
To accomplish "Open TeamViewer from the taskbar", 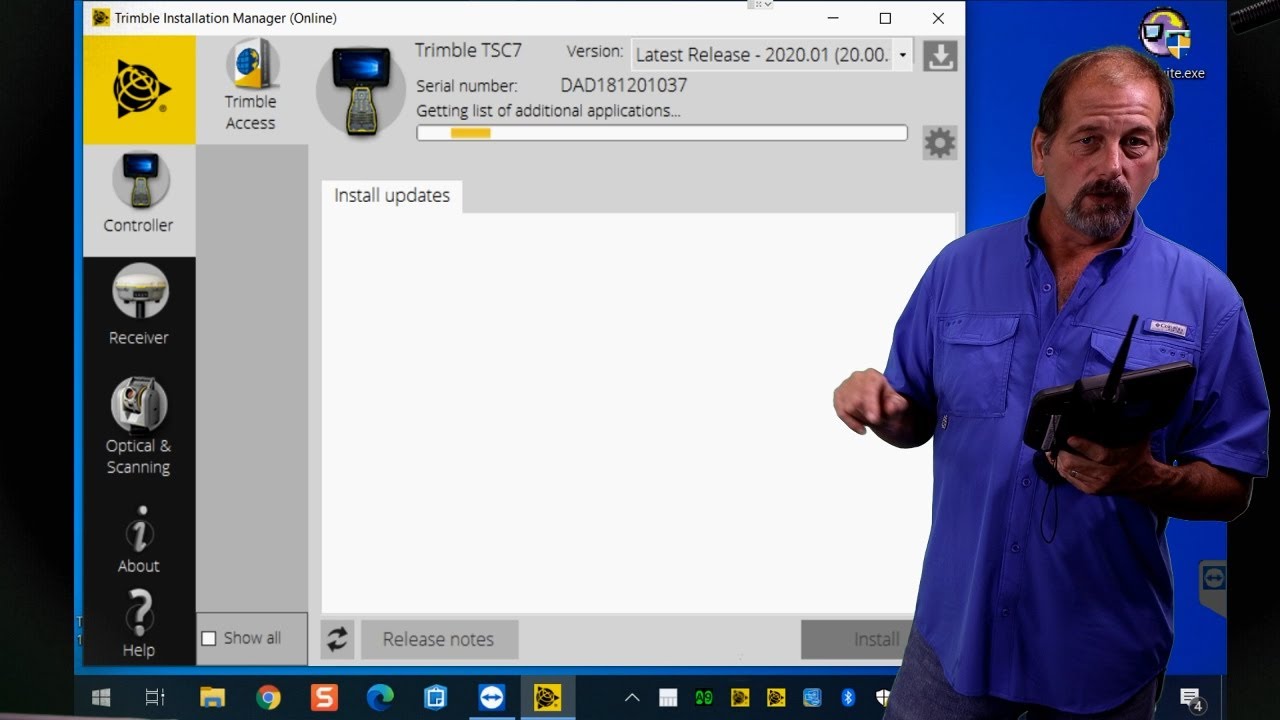I will tap(492, 698).
